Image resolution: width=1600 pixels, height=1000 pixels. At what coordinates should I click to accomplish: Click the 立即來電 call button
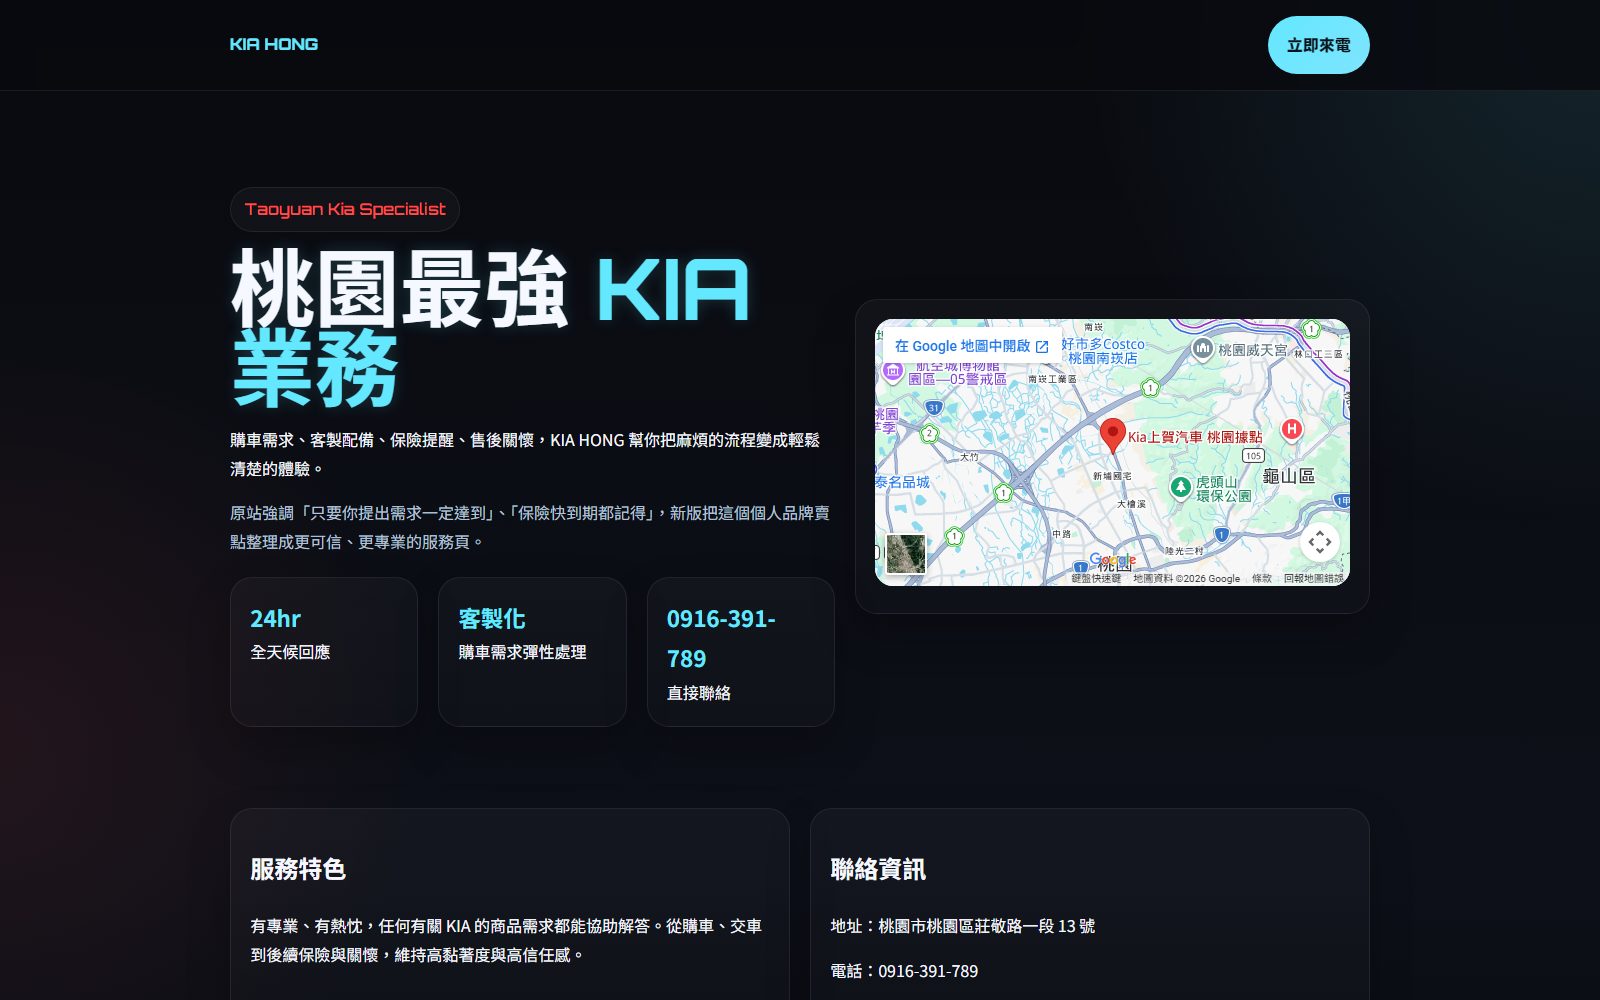click(x=1318, y=45)
